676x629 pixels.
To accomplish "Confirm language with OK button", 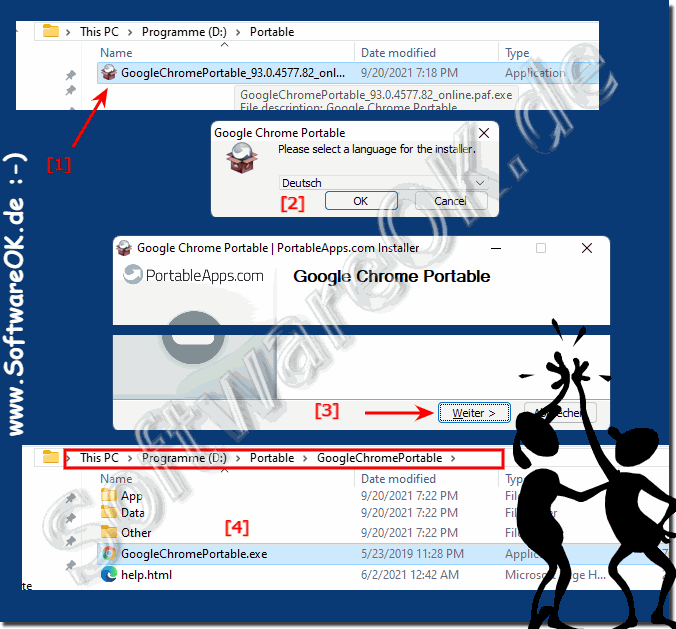I will point(361,201).
